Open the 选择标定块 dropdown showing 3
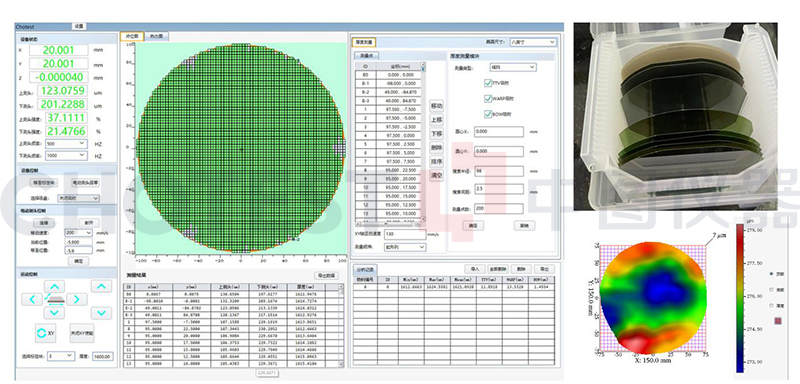 click(61, 356)
